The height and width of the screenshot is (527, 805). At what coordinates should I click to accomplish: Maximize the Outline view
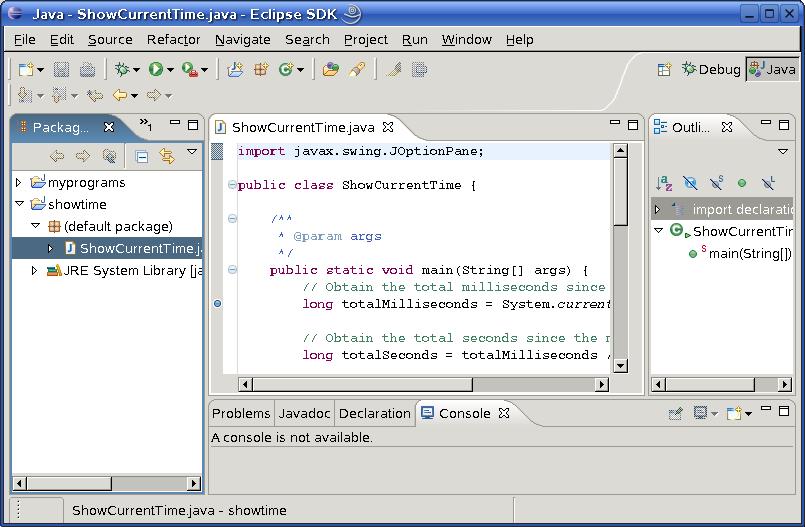click(x=784, y=125)
